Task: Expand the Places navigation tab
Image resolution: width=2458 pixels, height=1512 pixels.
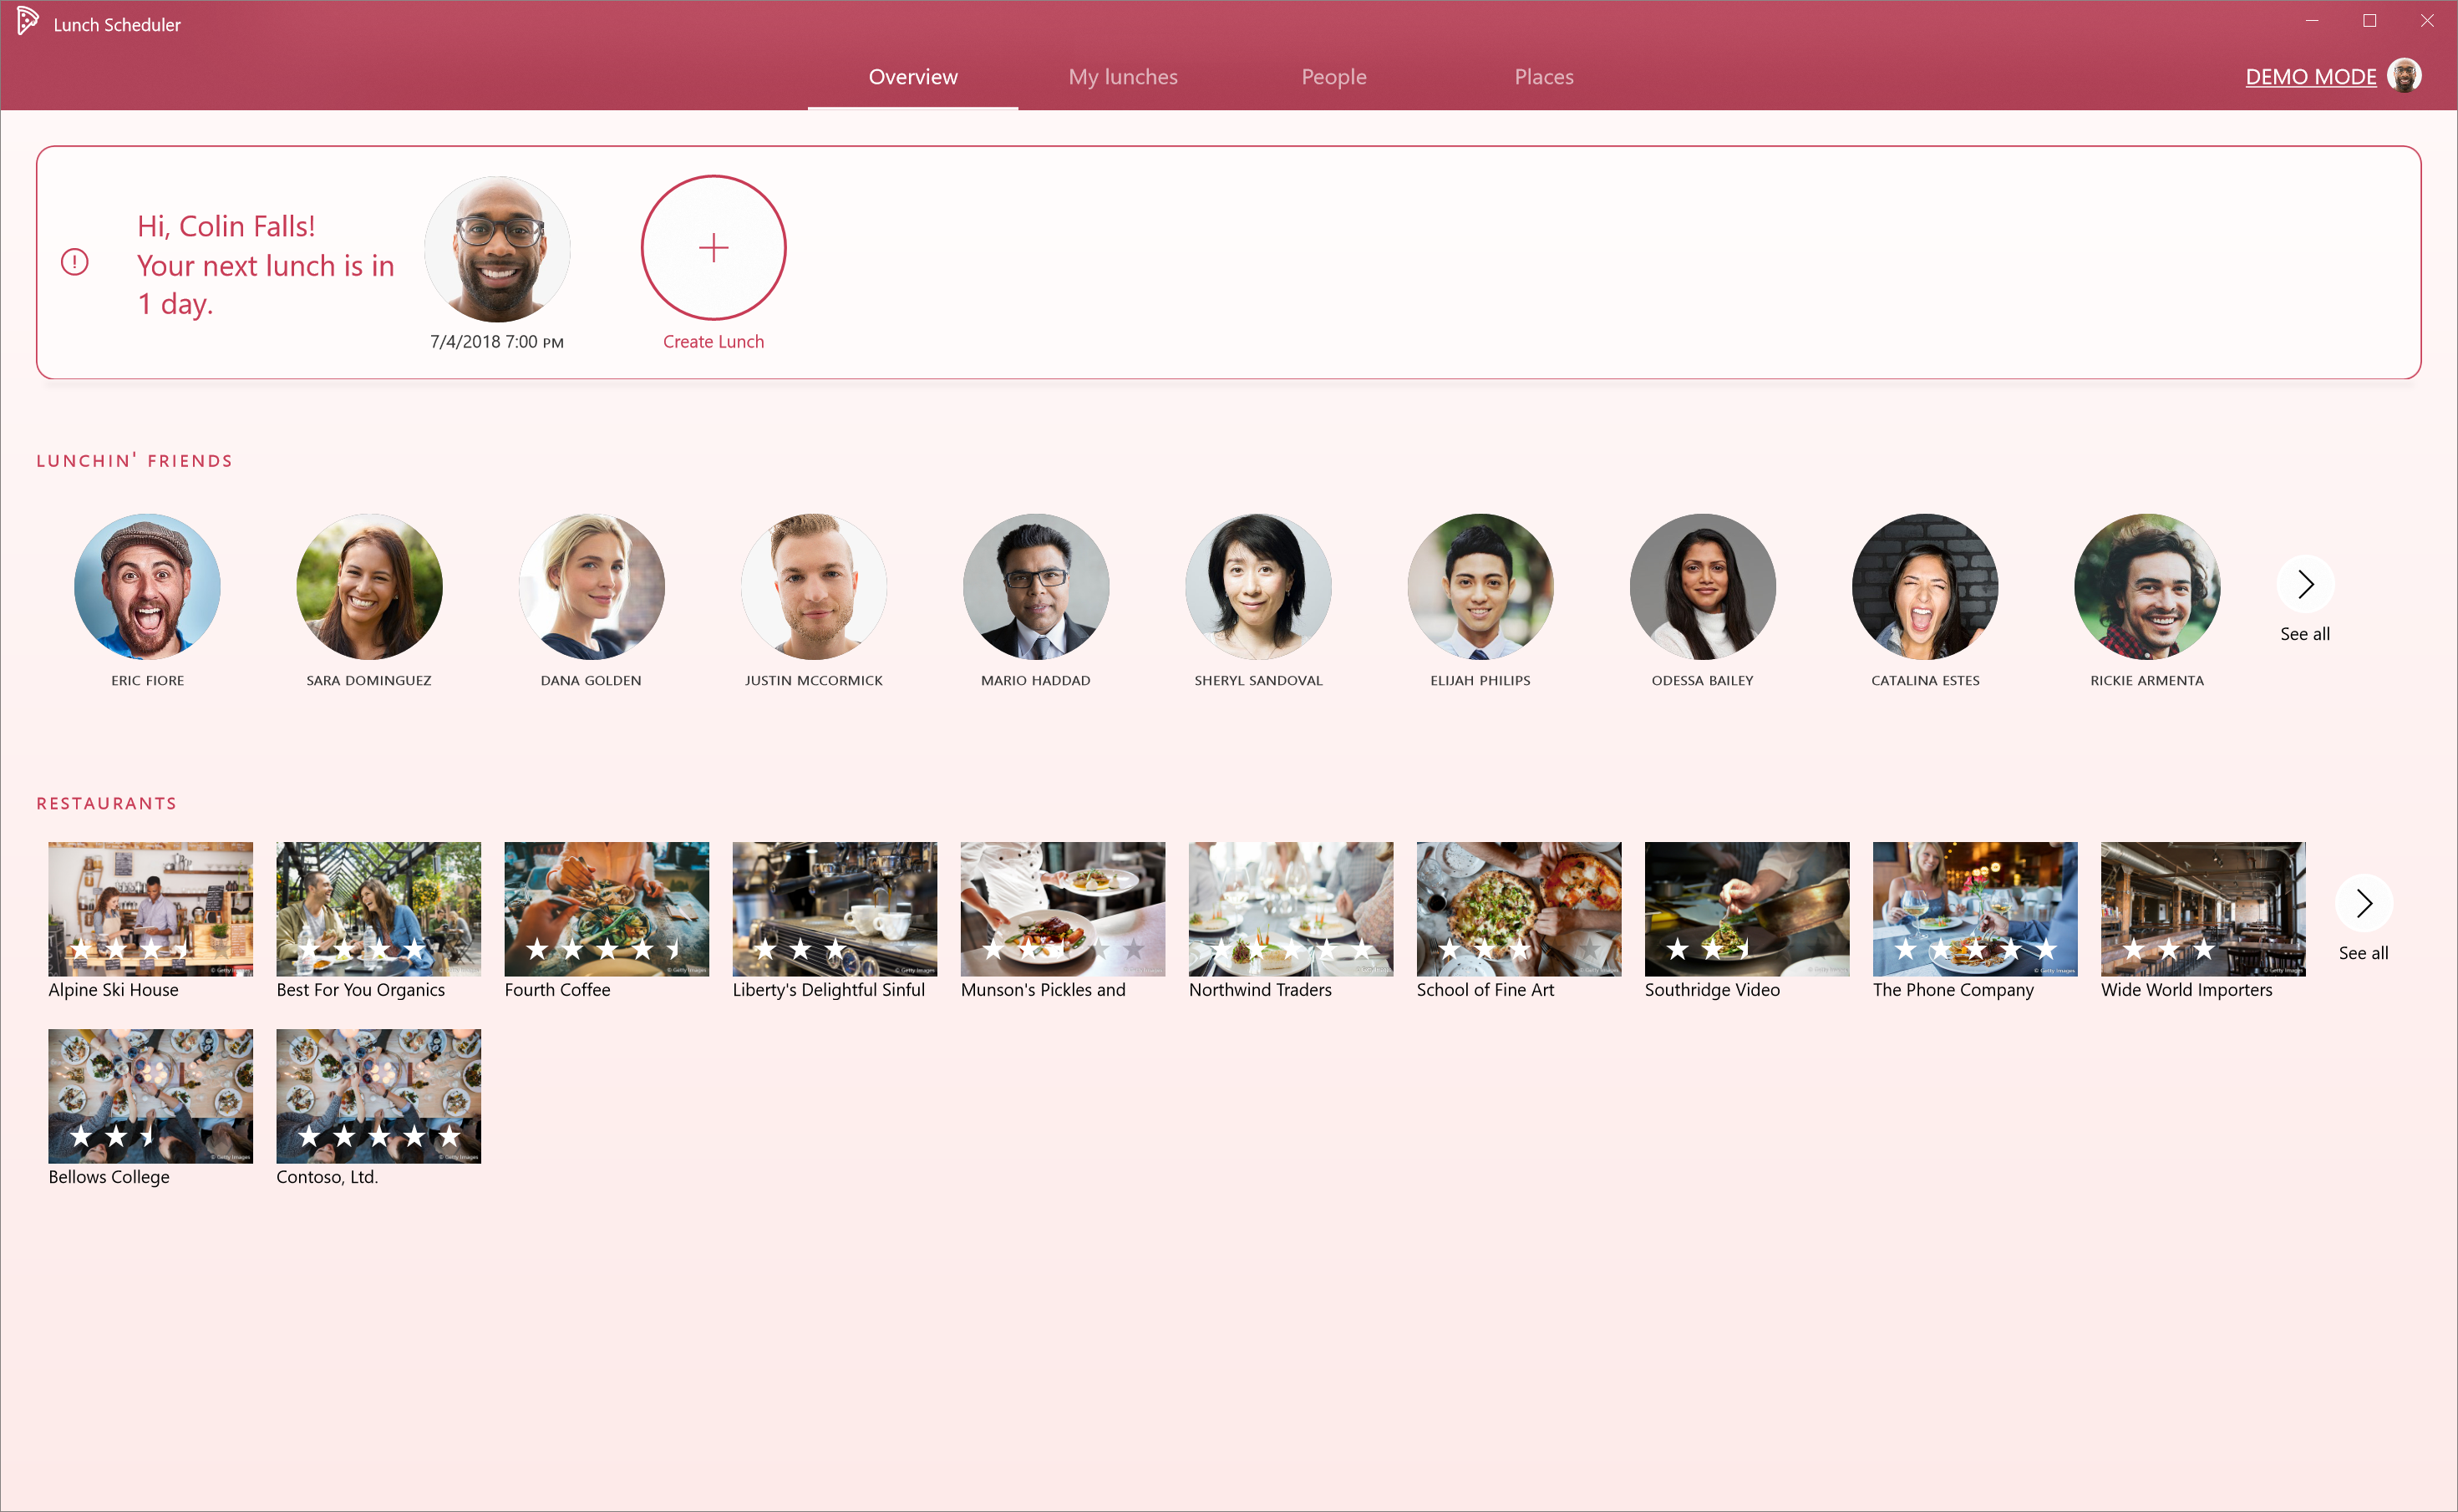Action: (x=1543, y=75)
